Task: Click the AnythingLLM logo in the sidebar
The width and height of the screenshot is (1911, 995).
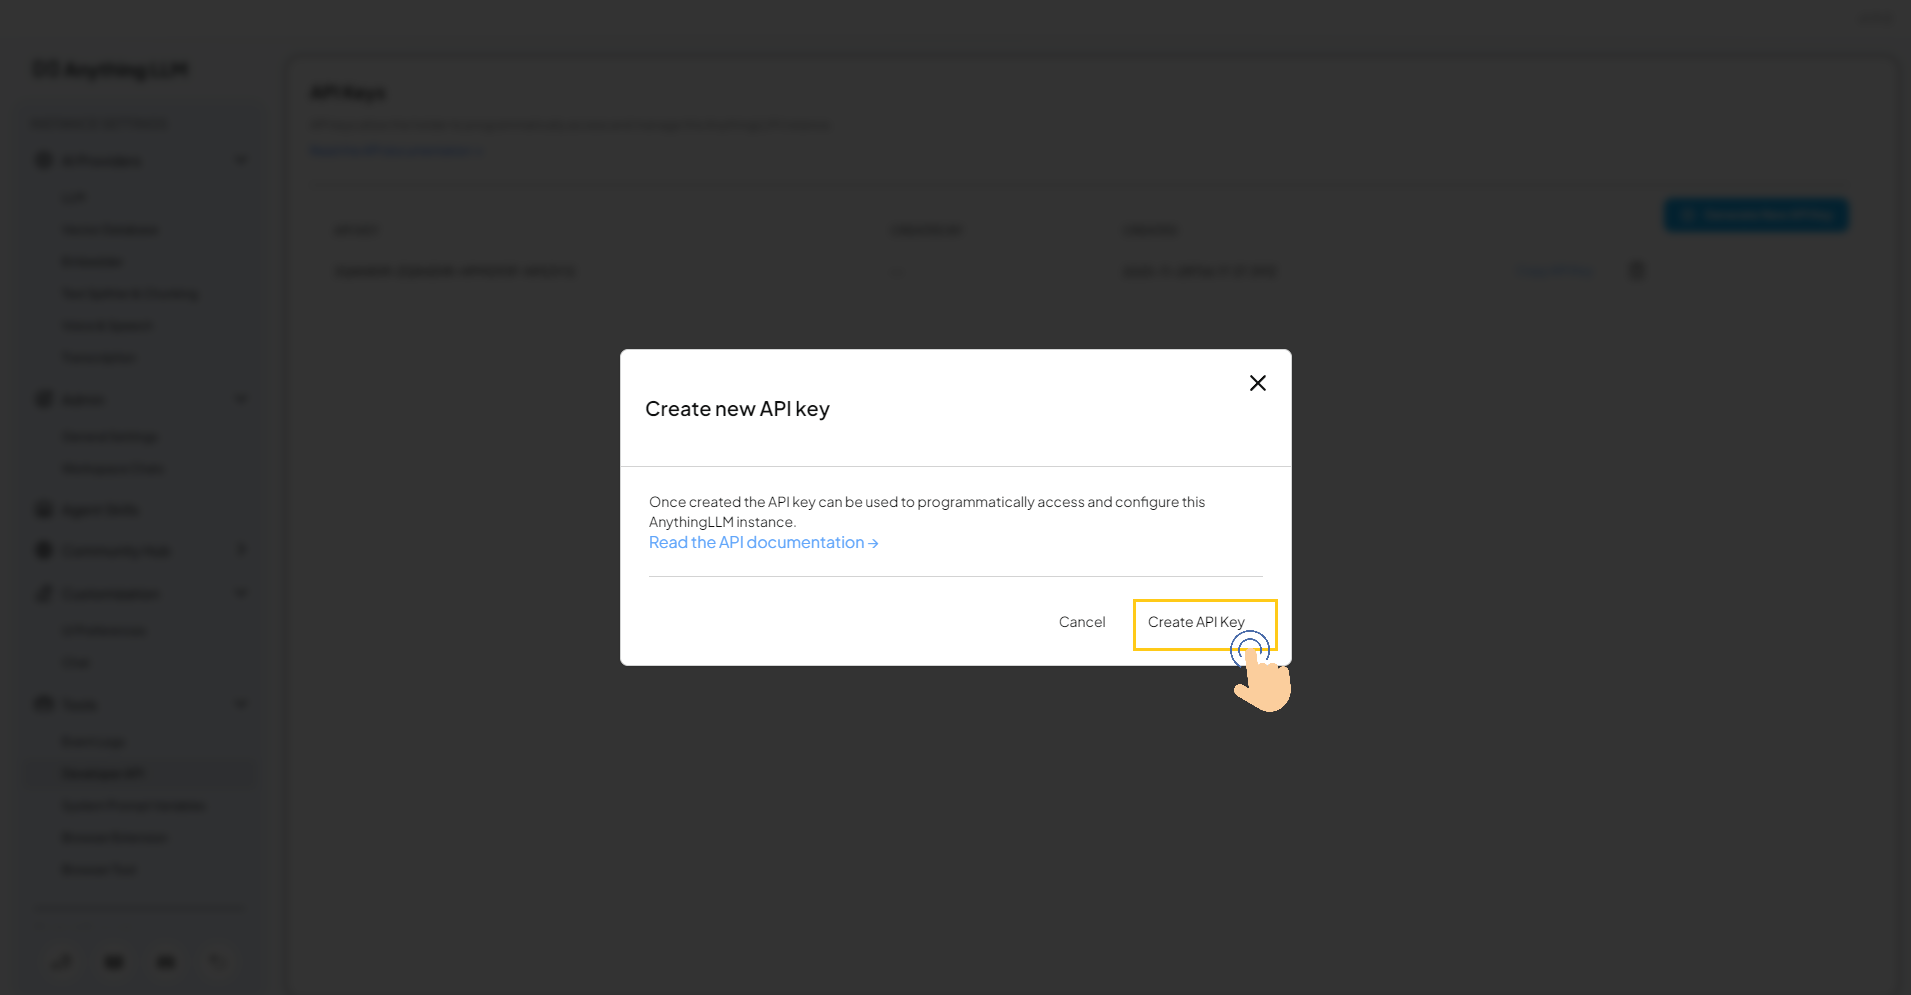Action: [108, 68]
